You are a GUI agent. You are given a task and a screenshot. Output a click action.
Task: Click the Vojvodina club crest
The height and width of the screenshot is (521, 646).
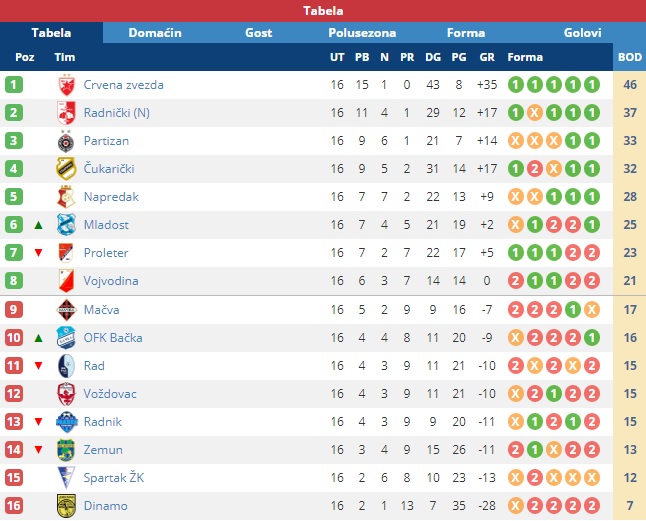[66, 281]
